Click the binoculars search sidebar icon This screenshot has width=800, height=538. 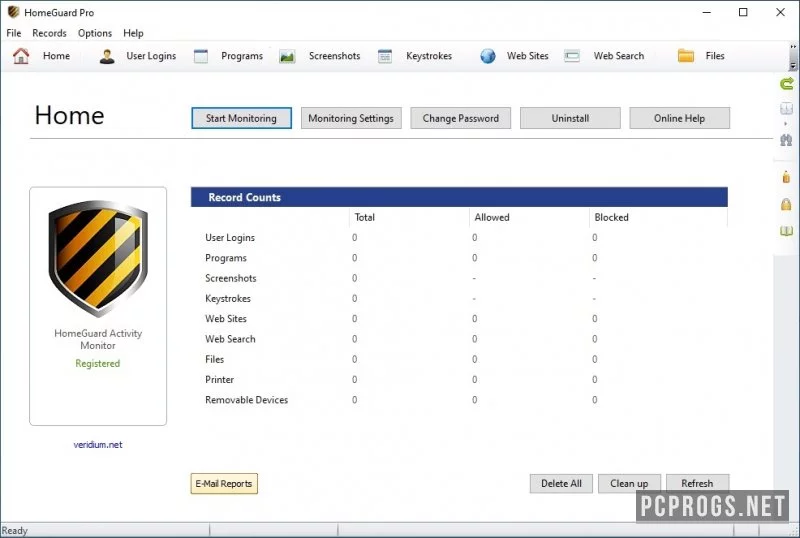pos(786,139)
